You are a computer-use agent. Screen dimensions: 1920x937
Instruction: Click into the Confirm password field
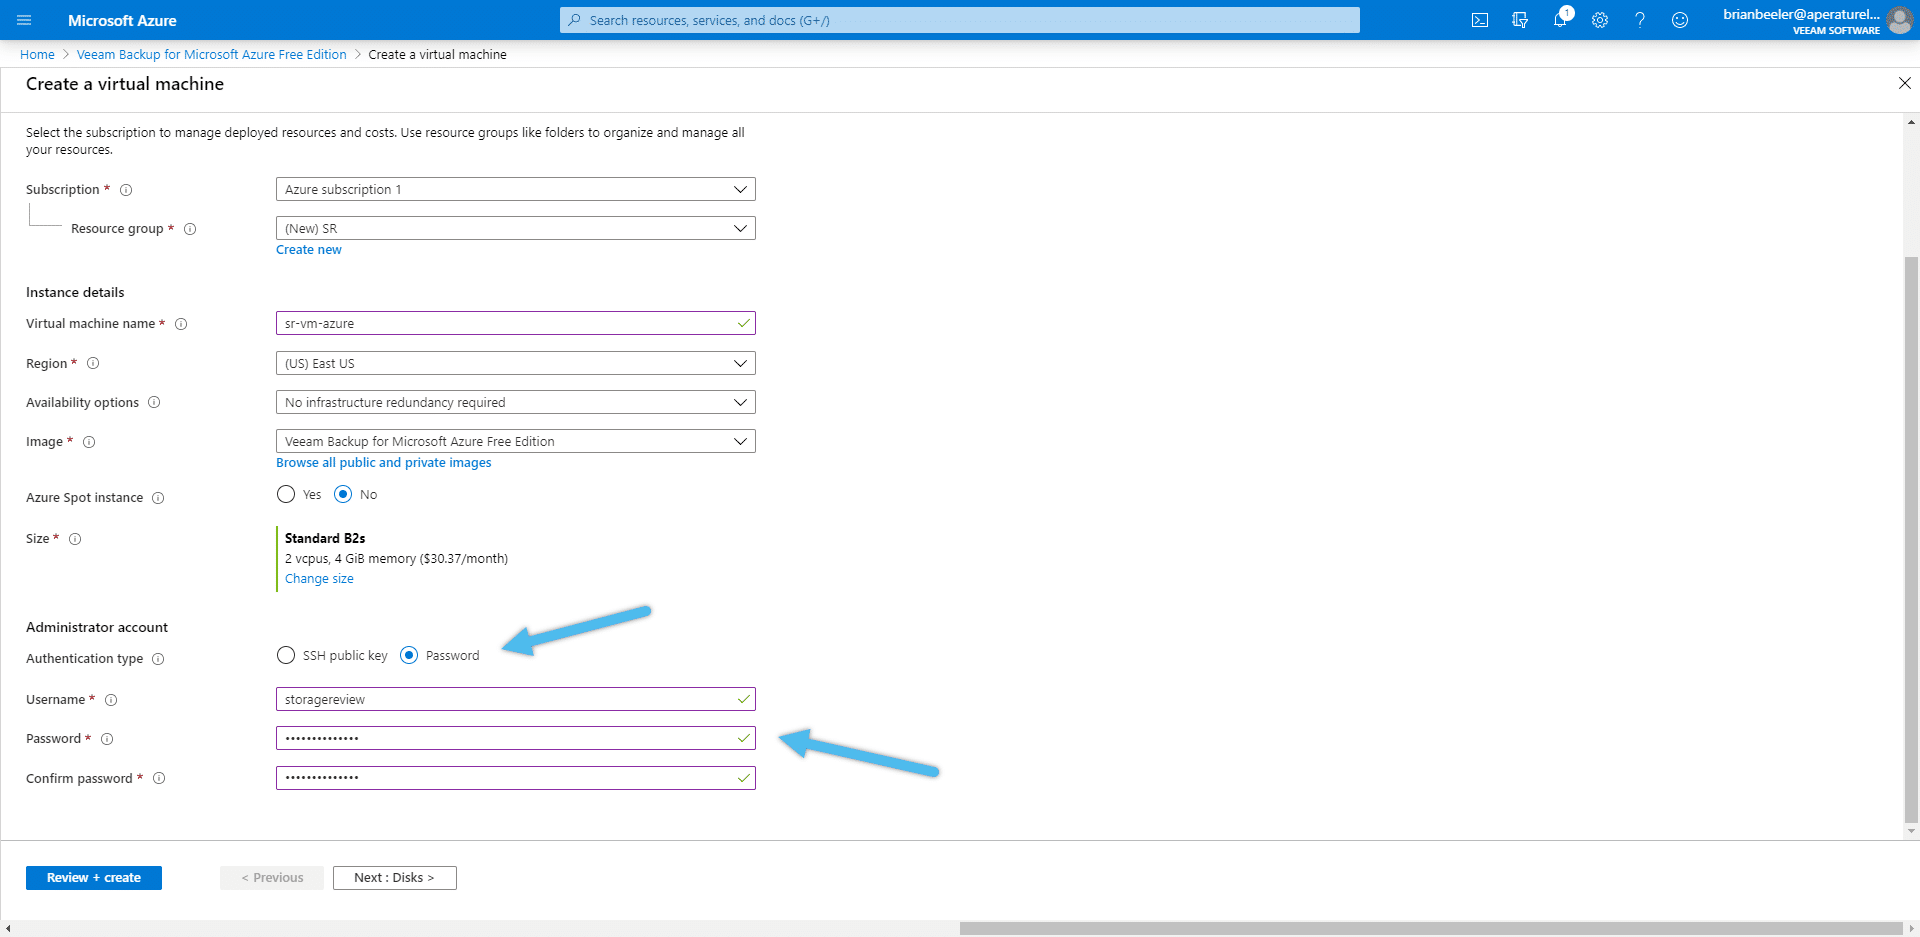pyautogui.click(x=516, y=778)
